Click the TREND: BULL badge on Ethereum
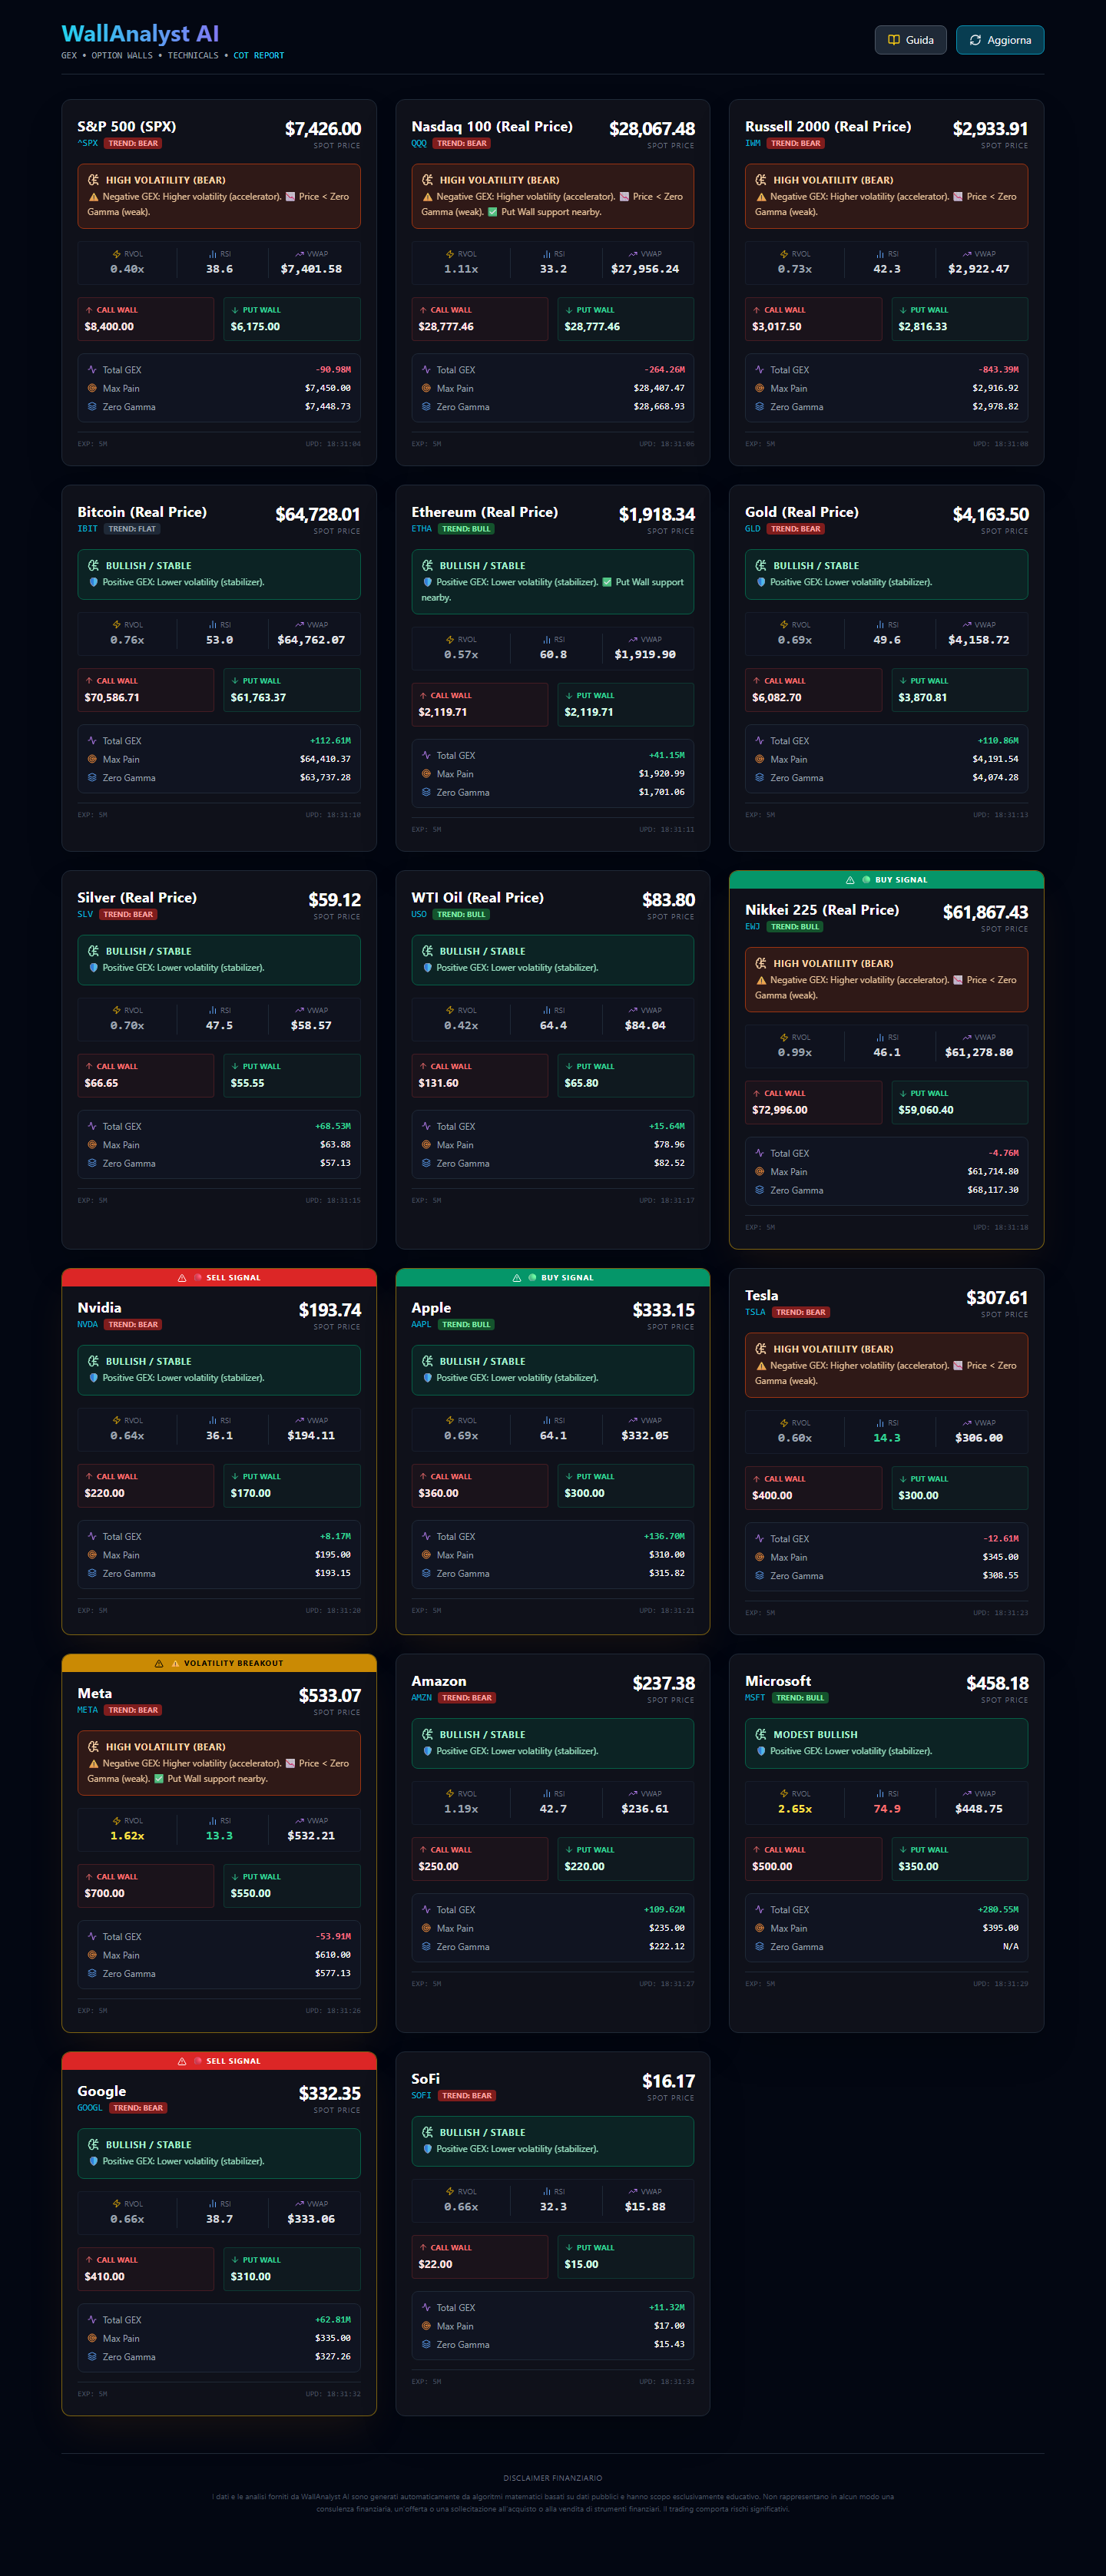This screenshot has width=1106, height=2576. tap(466, 529)
